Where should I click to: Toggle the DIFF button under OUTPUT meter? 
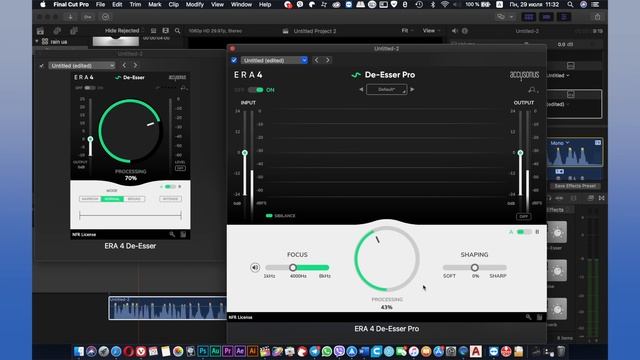pyautogui.click(x=524, y=216)
